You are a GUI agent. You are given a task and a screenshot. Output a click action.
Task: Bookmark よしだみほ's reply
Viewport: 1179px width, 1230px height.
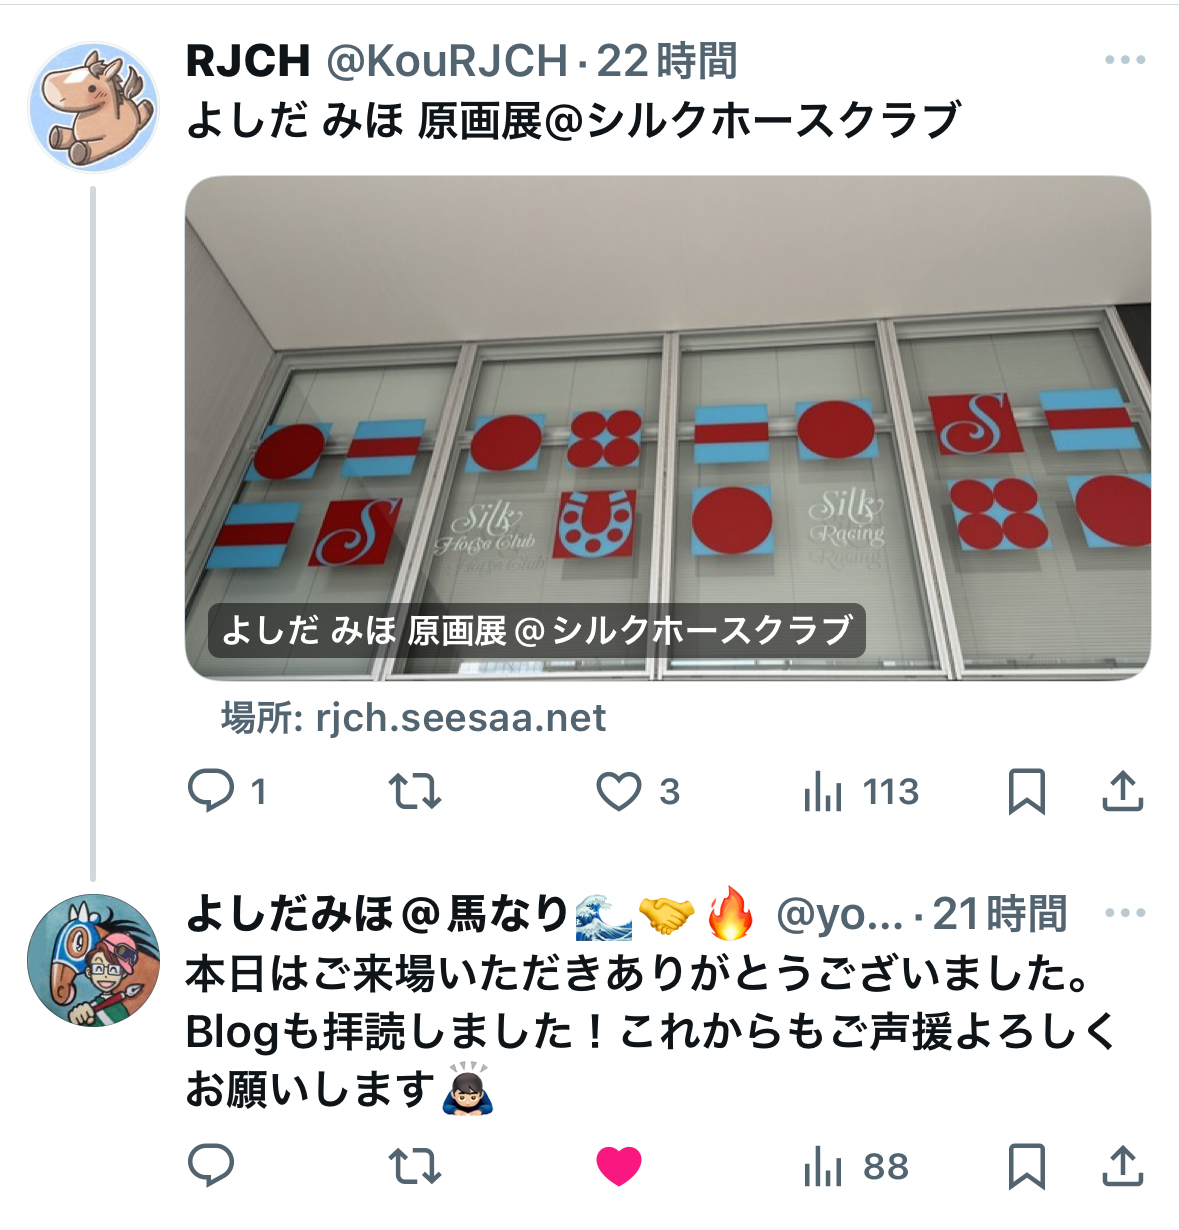pyautogui.click(x=1027, y=1165)
